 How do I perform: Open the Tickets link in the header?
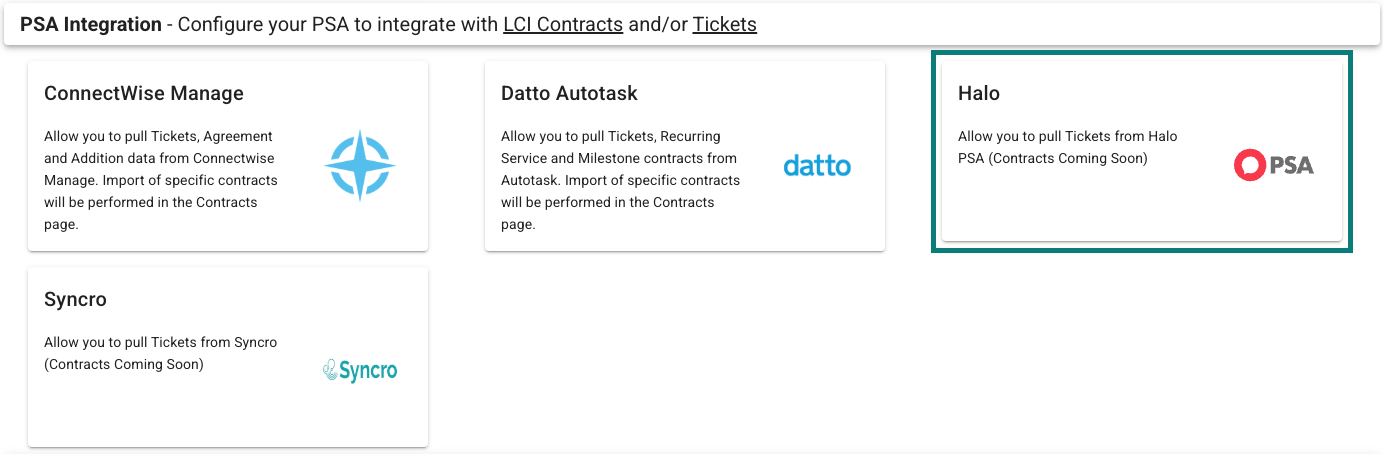[x=725, y=24]
